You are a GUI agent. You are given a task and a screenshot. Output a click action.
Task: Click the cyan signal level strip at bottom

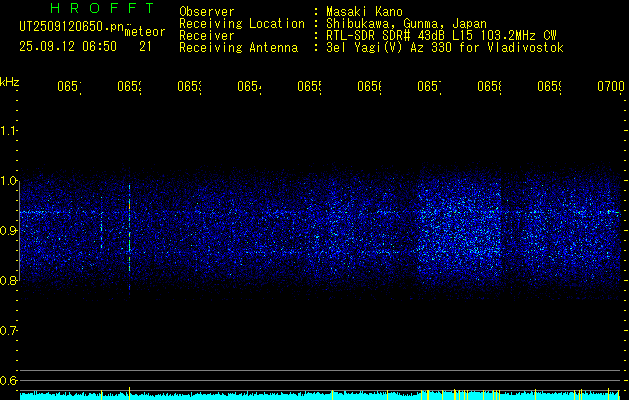pyautogui.click(x=320, y=395)
